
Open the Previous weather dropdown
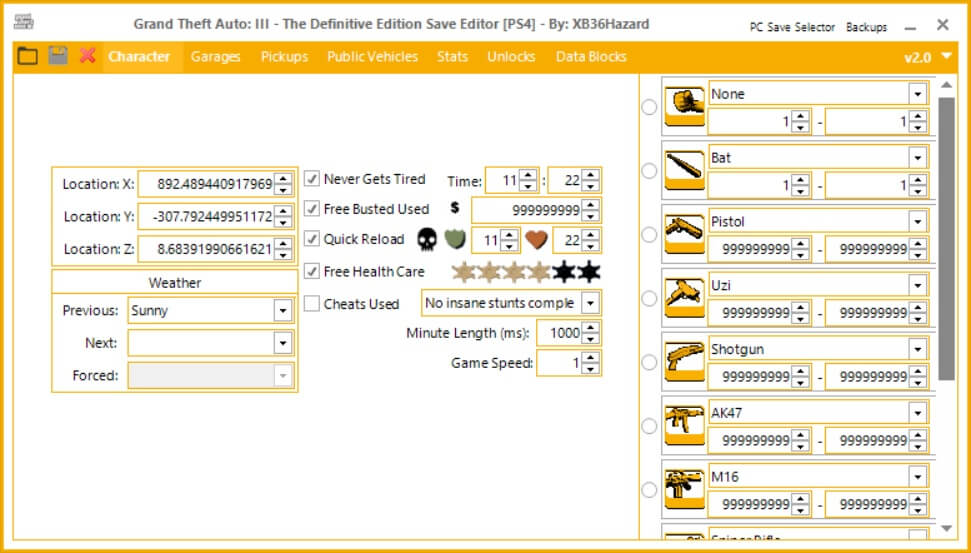point(282,310)
